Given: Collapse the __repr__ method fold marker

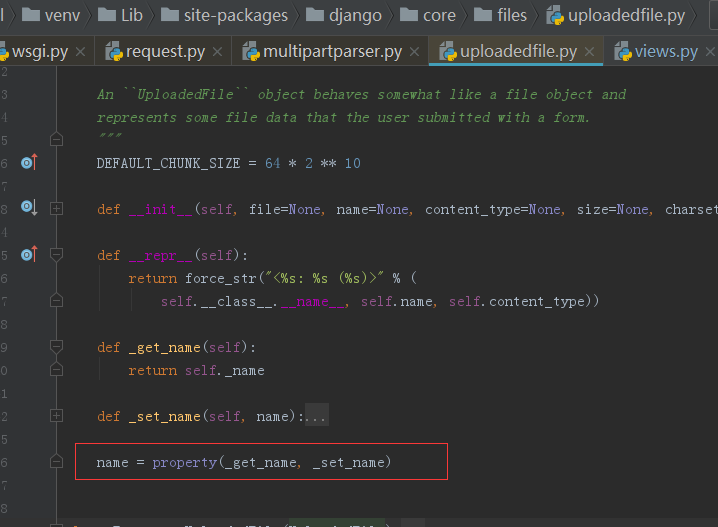Looking at the screenshot, I should pyautogui.click(x=56, y=255).
